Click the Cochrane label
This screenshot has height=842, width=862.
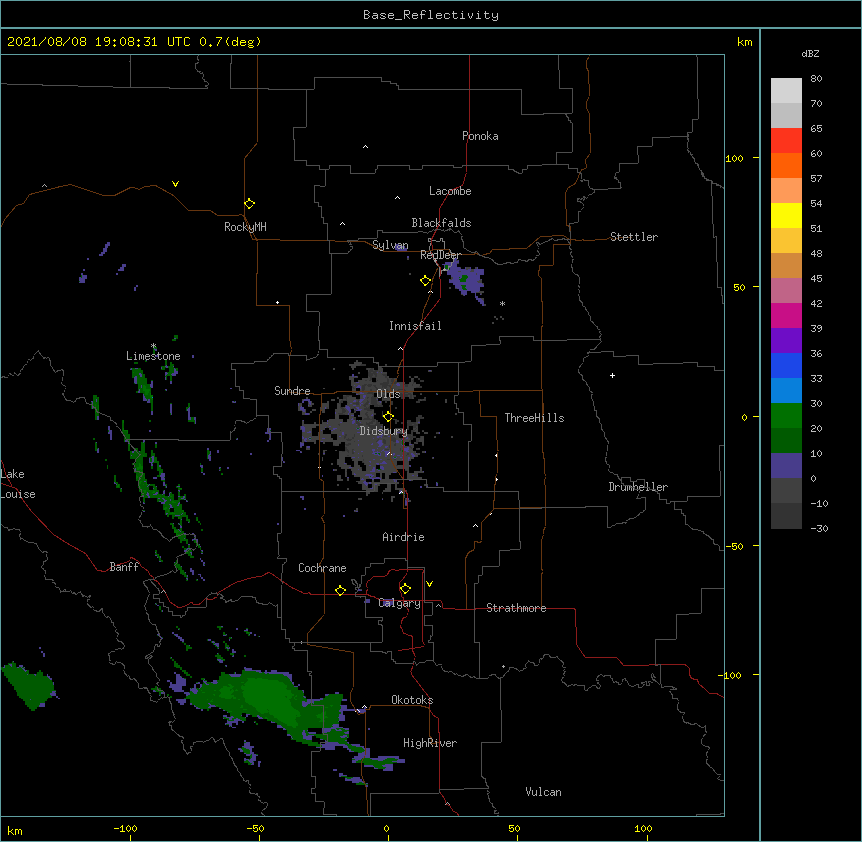pos(322,568)
